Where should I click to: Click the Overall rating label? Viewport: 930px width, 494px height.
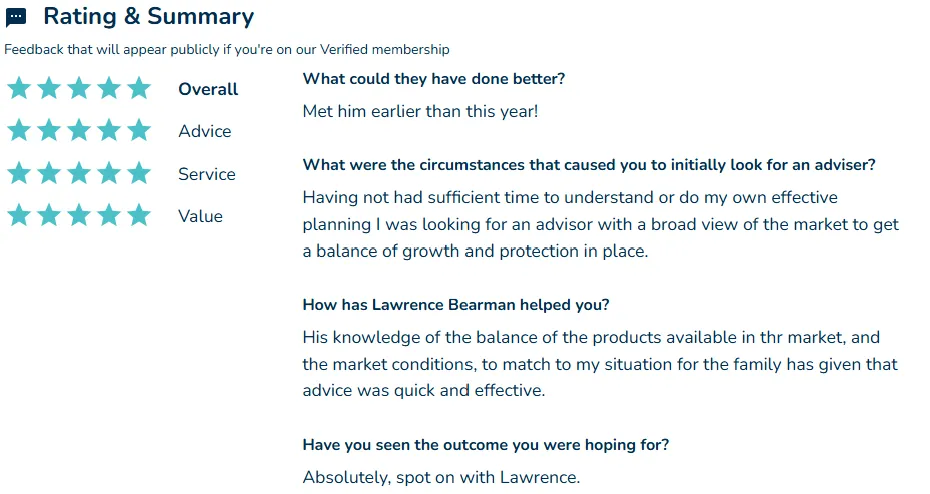[208, 89]
